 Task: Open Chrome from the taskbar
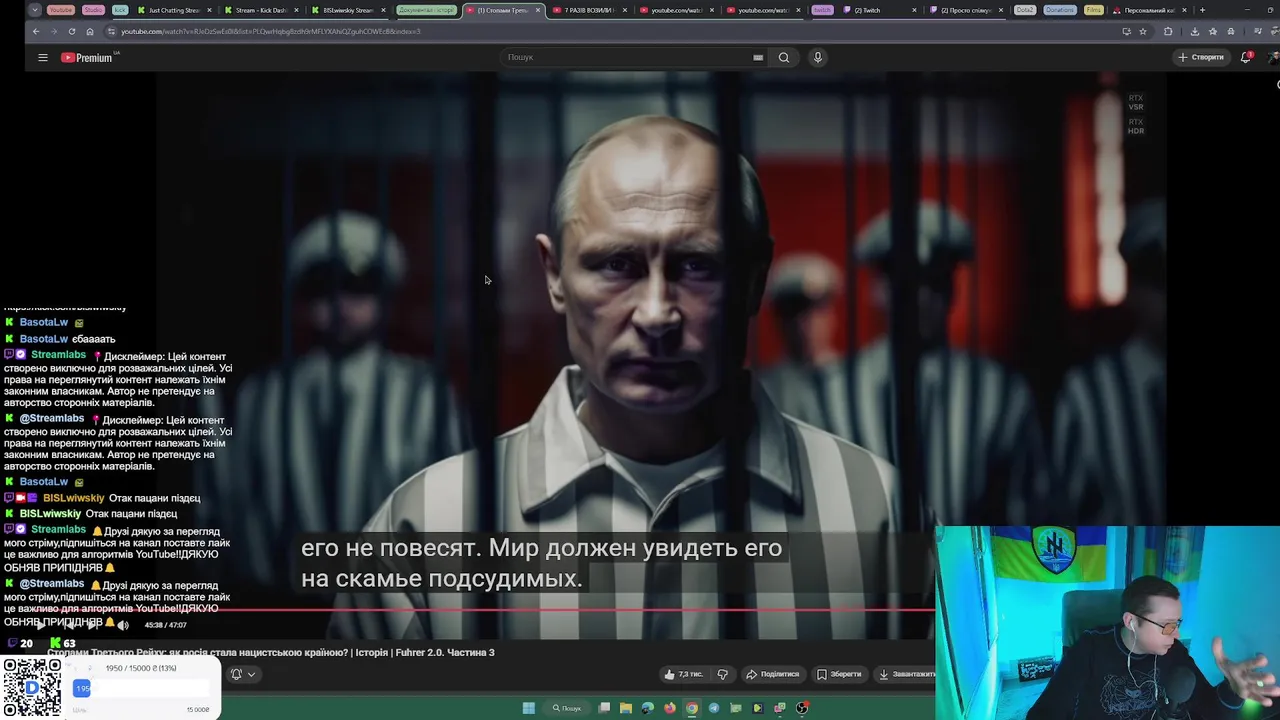[691, 708]
